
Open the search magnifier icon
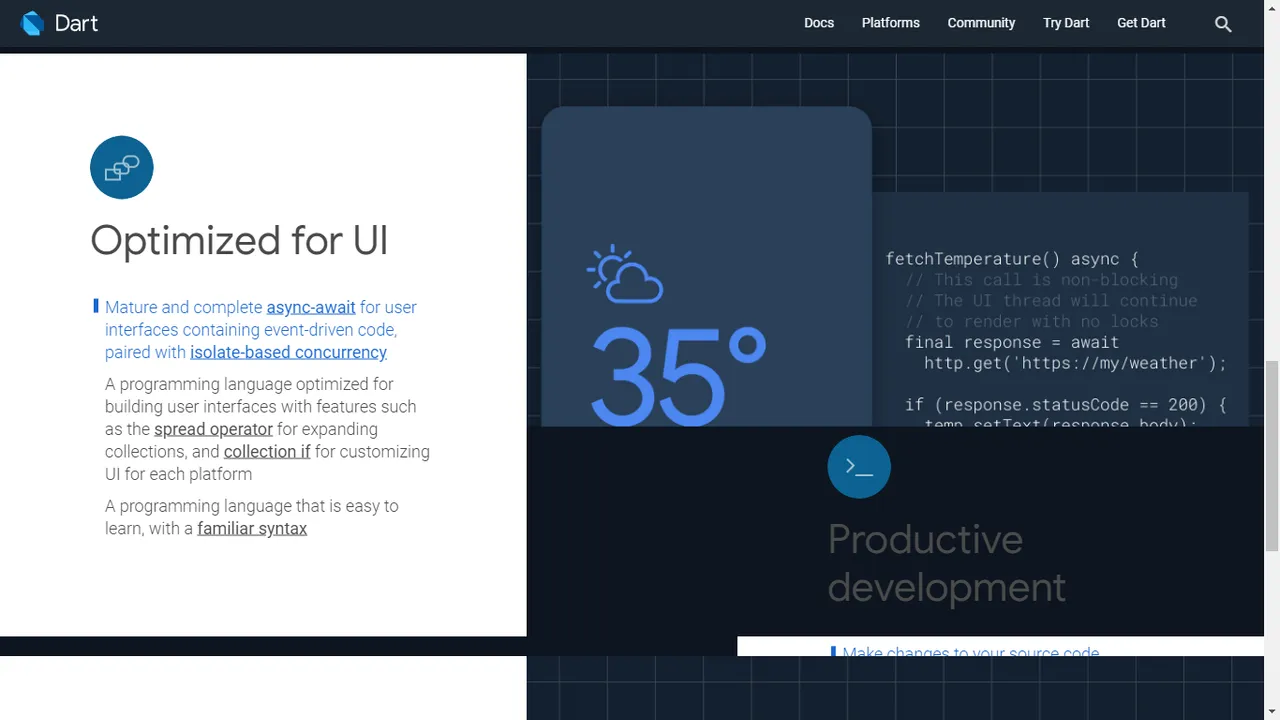1223,24
